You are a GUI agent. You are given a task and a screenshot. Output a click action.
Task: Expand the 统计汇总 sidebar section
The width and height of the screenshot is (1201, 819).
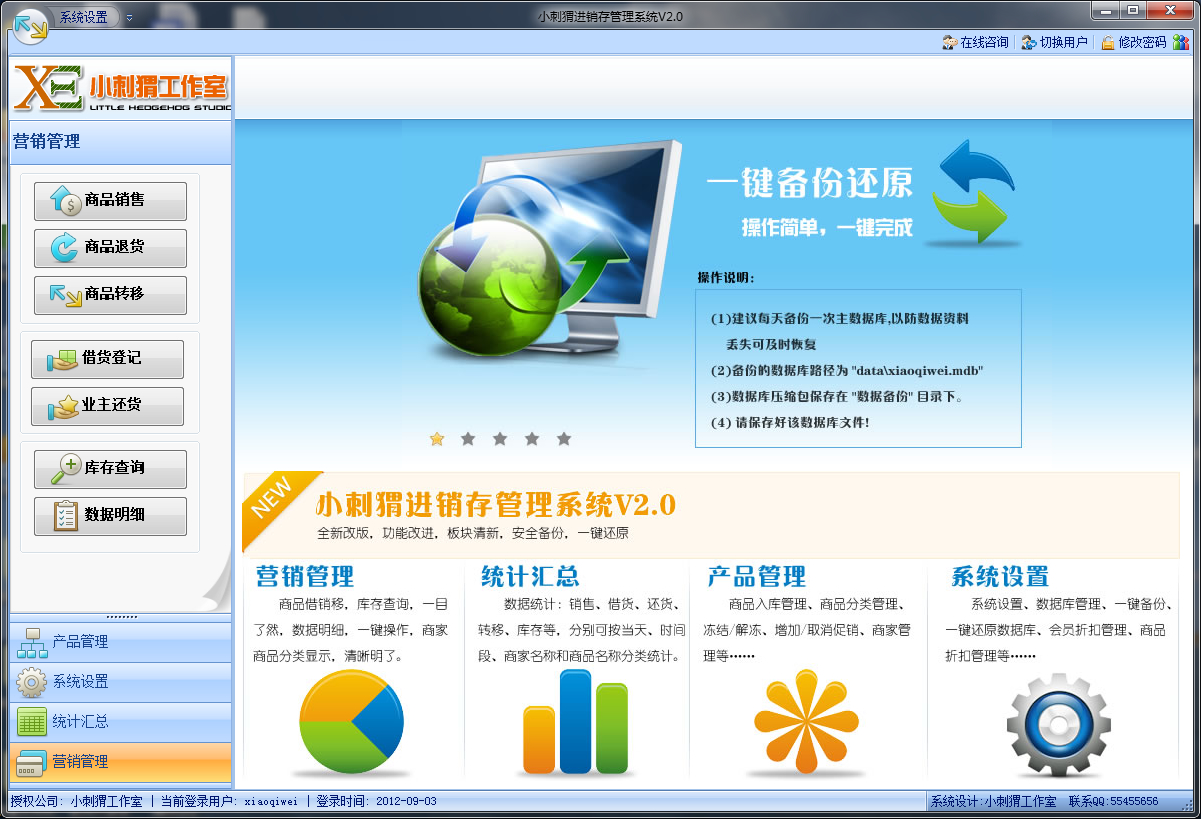click(x=120, y=722)
